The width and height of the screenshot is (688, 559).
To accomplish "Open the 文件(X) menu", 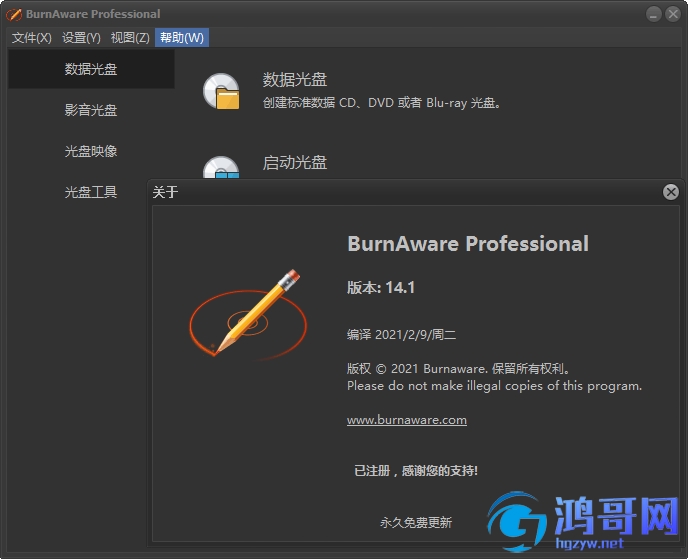I will [32, 38].
